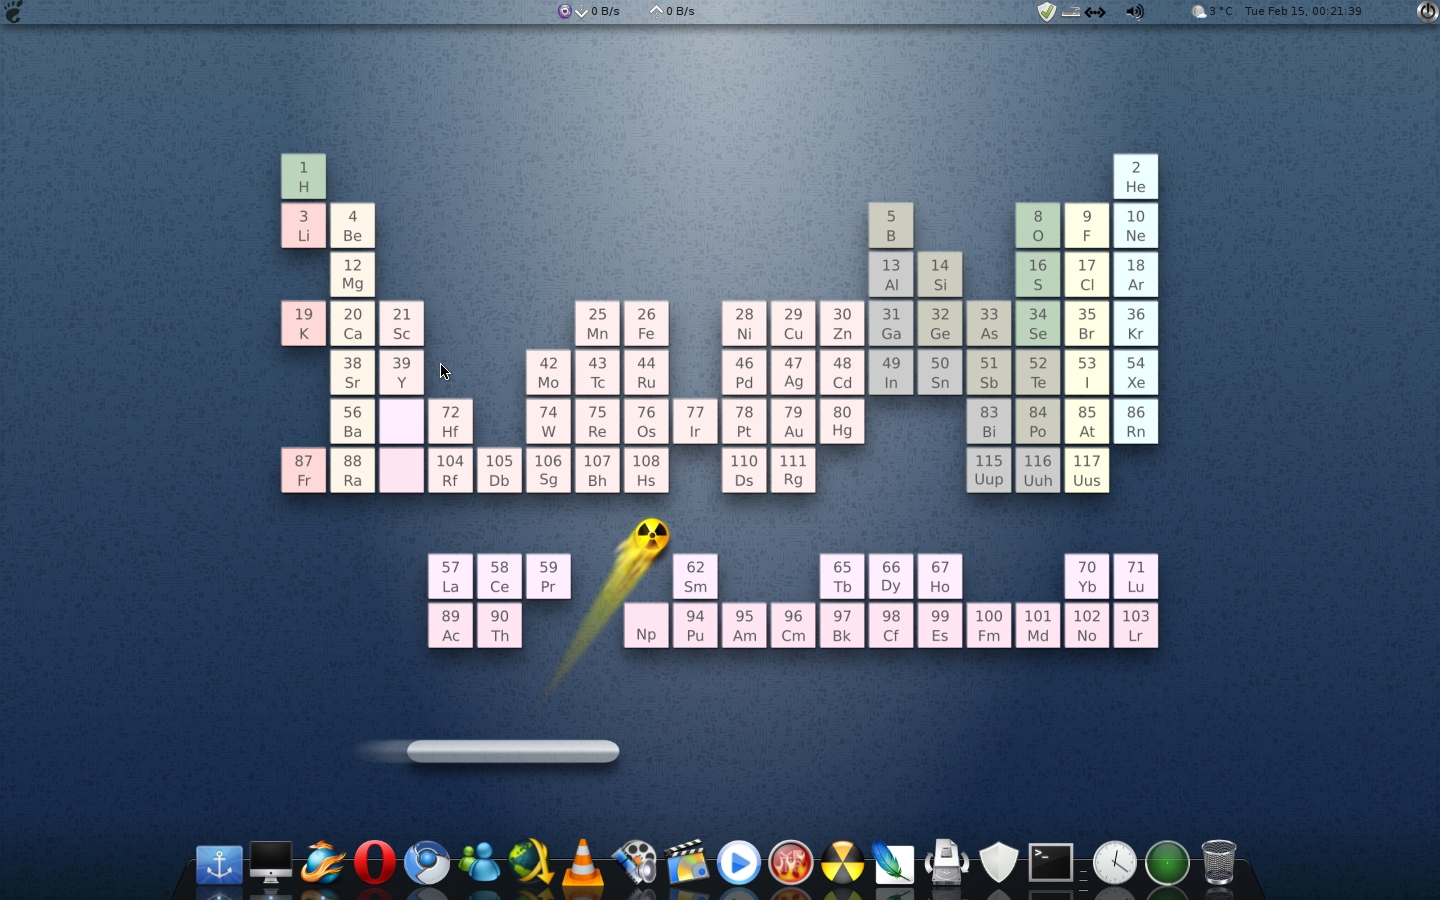The height and width of the screenshot is (900, 1440).
Task: Click the '29 Cu' copper tile
Action: pos(794,324)
